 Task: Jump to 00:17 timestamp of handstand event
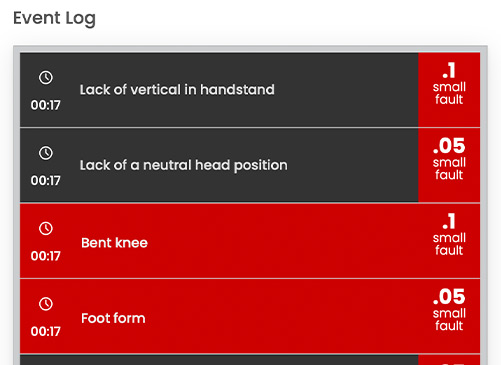point(46,105)
